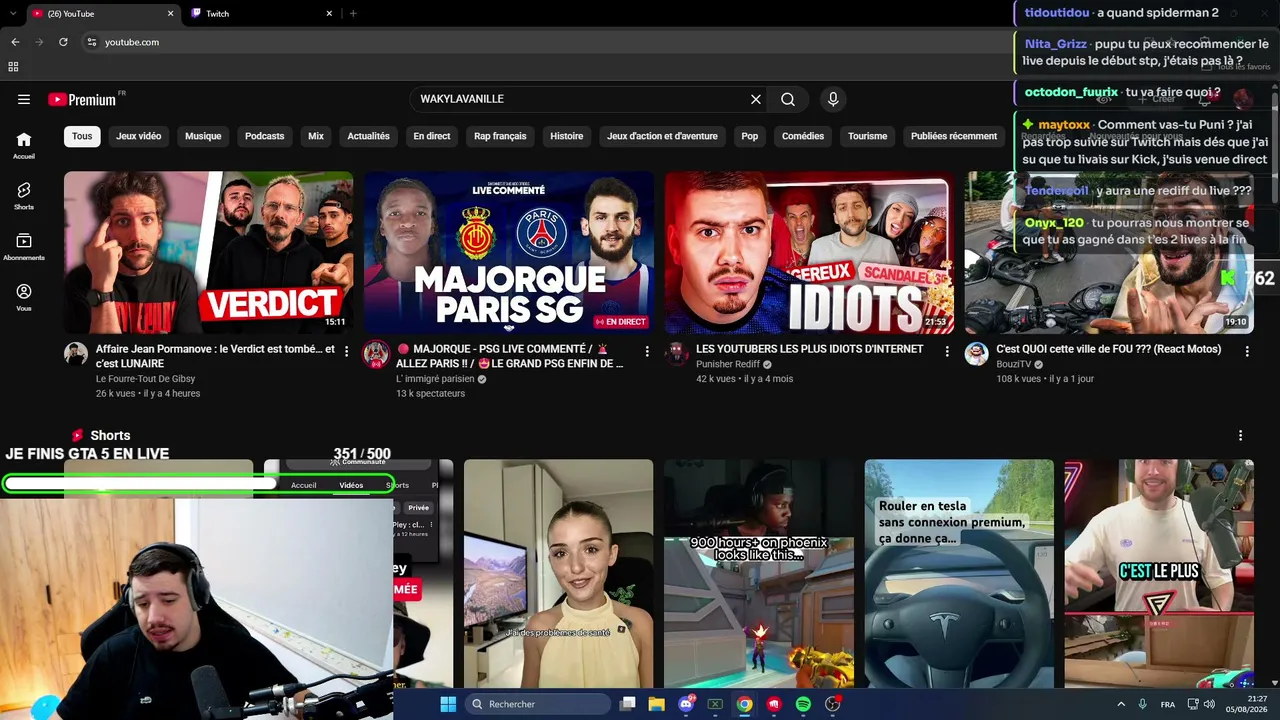Image resolution: width=1280 pixels, height=720 pixels.
Task: Open Spotify from the taskbar
Action: pyautogui.click(x=803, y=704)
